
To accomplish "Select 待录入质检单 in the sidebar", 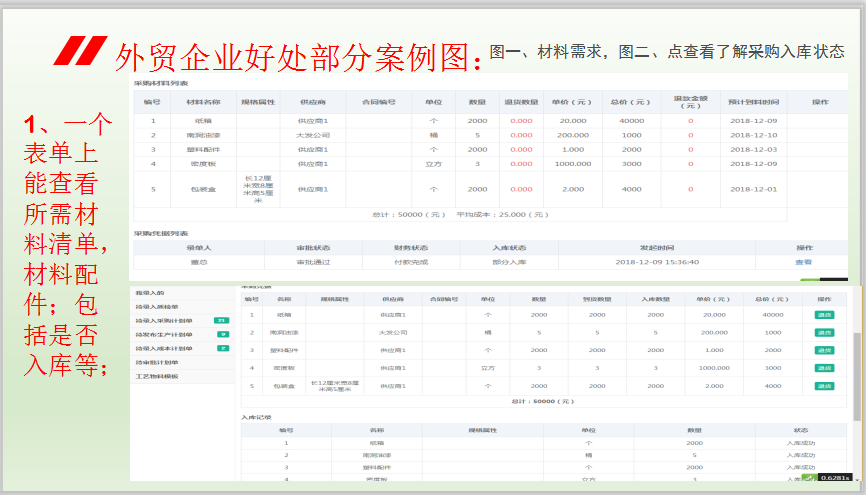I will coord(157,306).
